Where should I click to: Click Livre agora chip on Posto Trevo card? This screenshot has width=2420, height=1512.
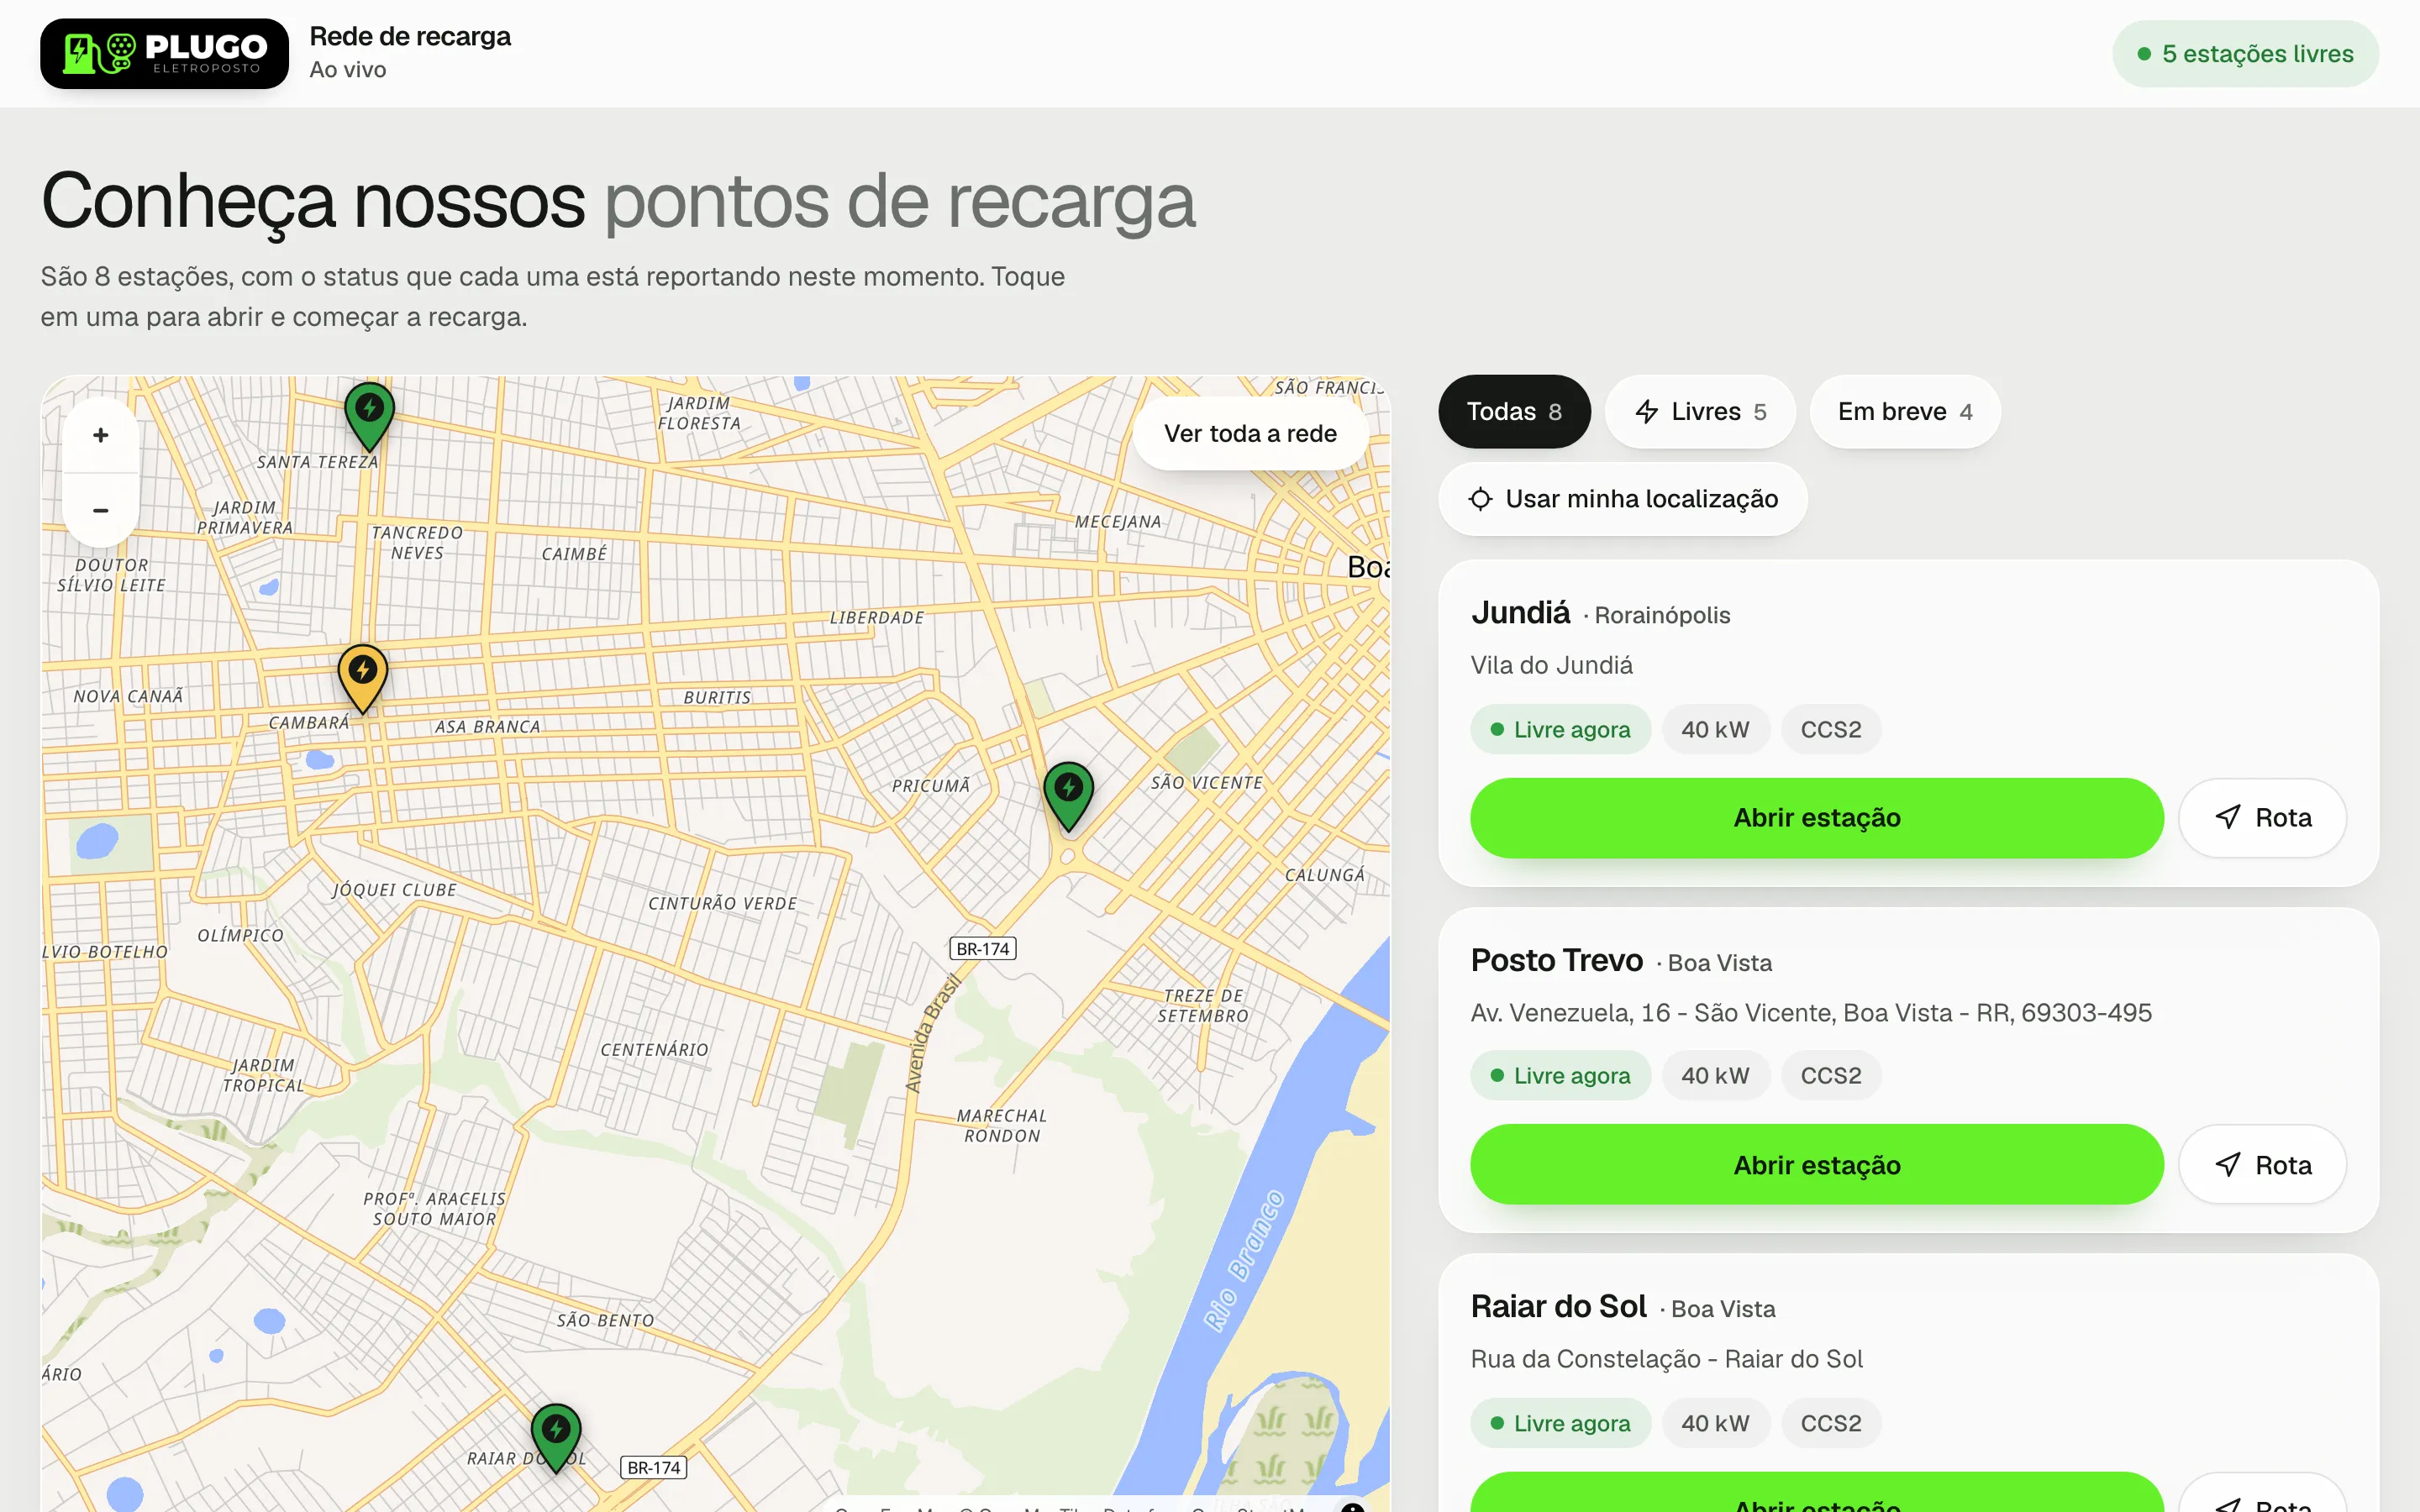pos(1560,1075)
